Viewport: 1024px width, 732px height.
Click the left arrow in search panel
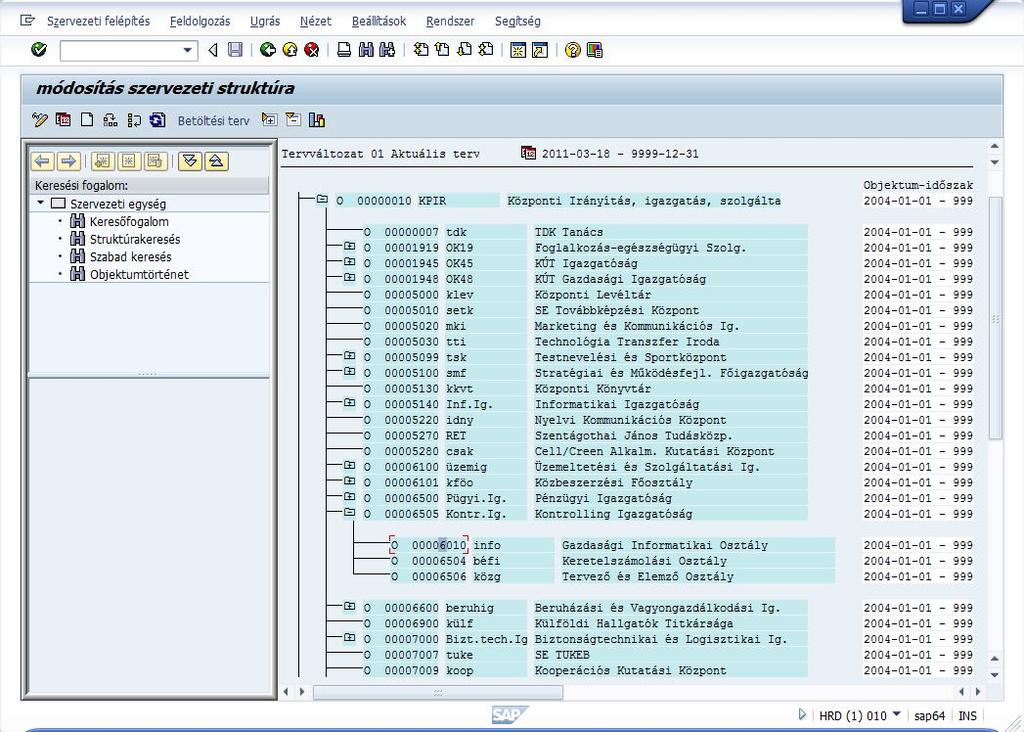[x=42, y=161]
